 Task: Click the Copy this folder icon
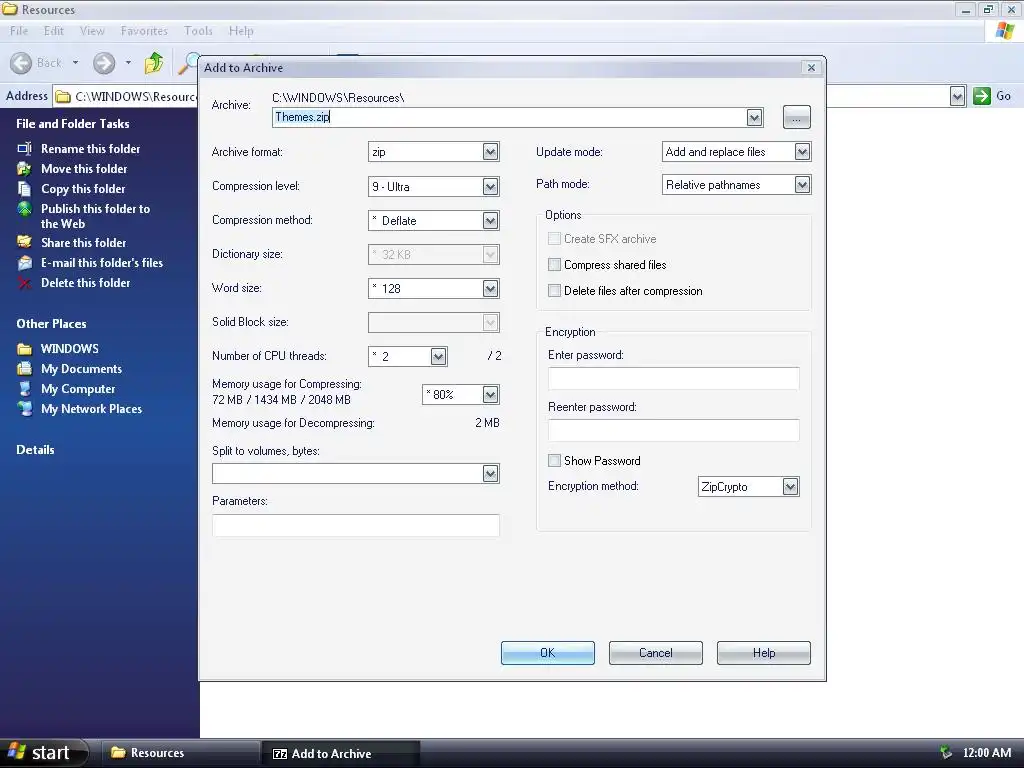click(24, 189)
